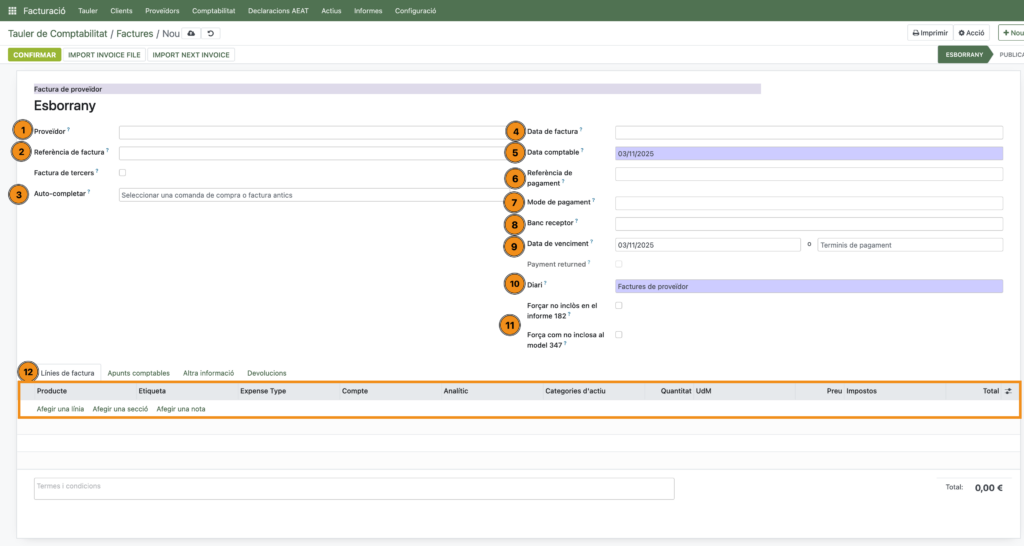Screen dimensions: 1024x546
Task: Click the Termes i condicions text area
Action: 354,488
